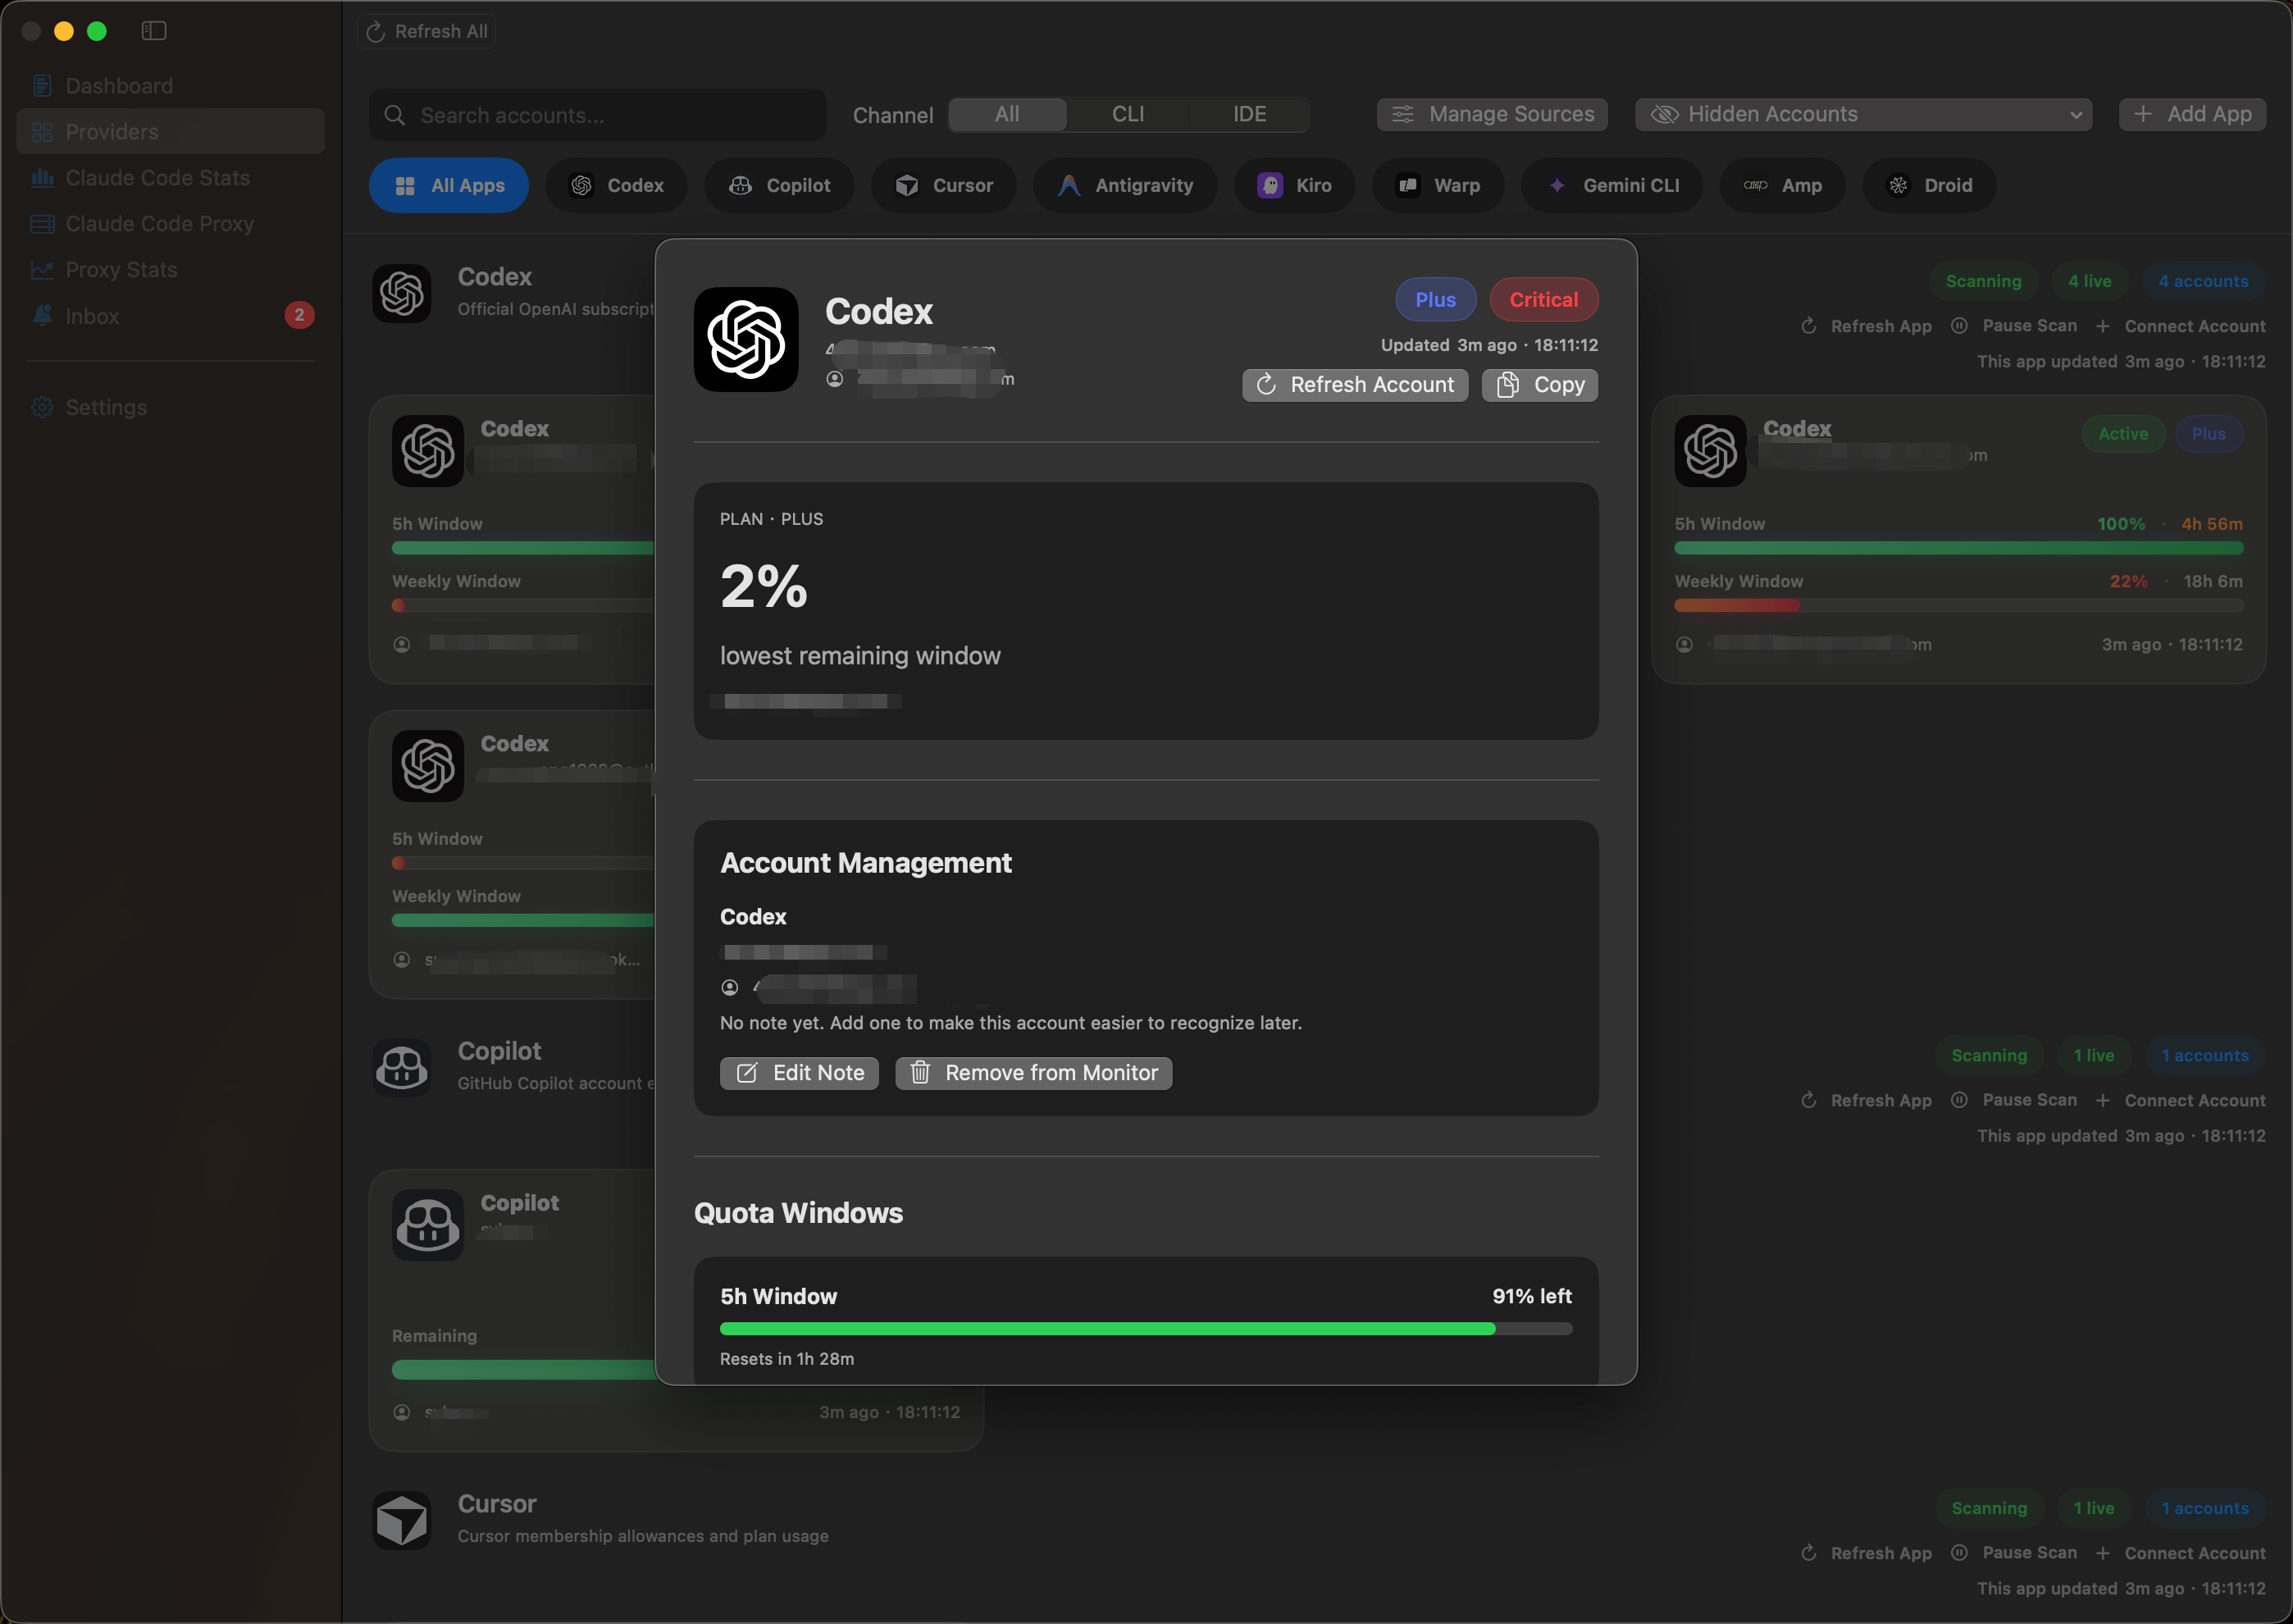Select the Kiro app chip
The height and width of the screenshot is (1624, 2293).
pos(1294,185)
